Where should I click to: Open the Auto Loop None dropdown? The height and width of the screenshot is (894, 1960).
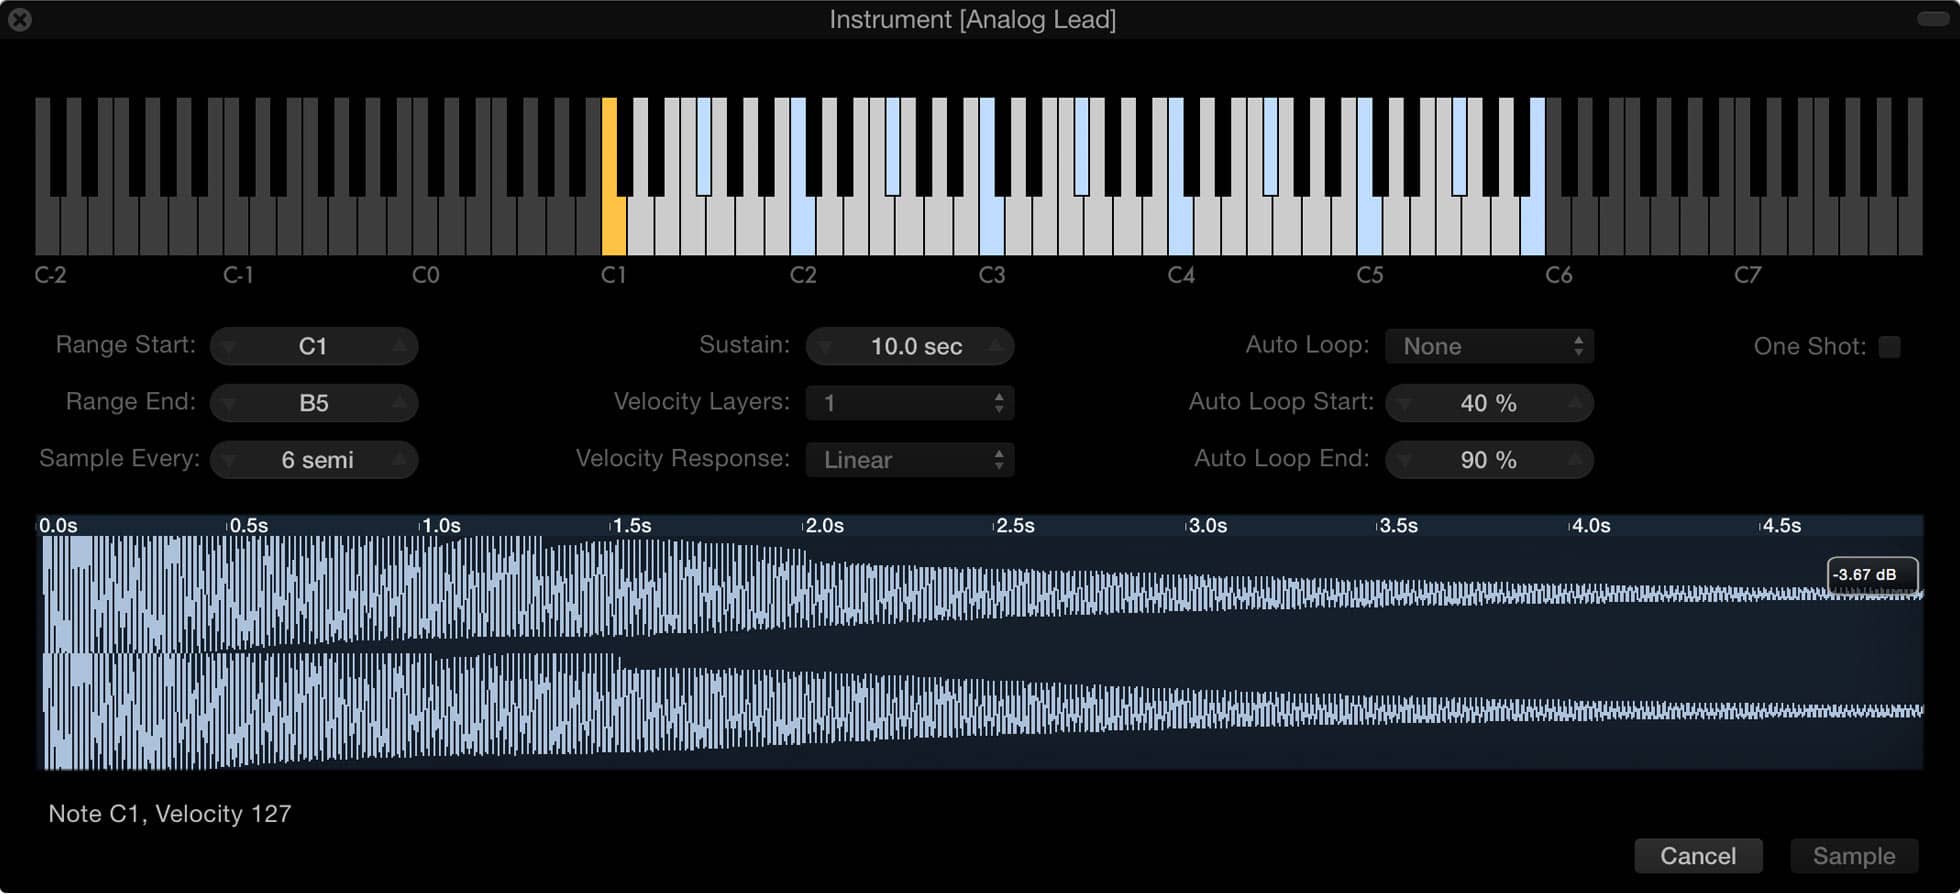[x=1489, y=346]
